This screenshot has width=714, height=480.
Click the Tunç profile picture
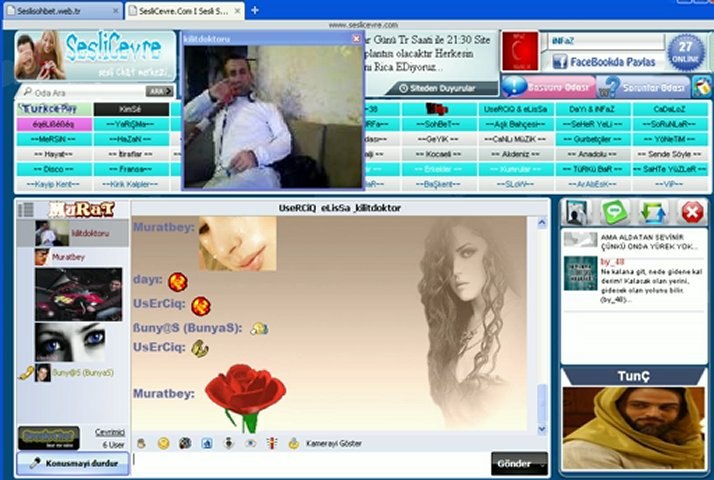[633, 427]
